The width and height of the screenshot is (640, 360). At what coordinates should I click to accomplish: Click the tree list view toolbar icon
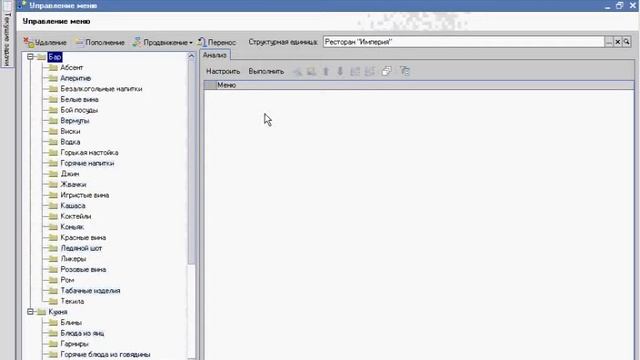point(404,71)
